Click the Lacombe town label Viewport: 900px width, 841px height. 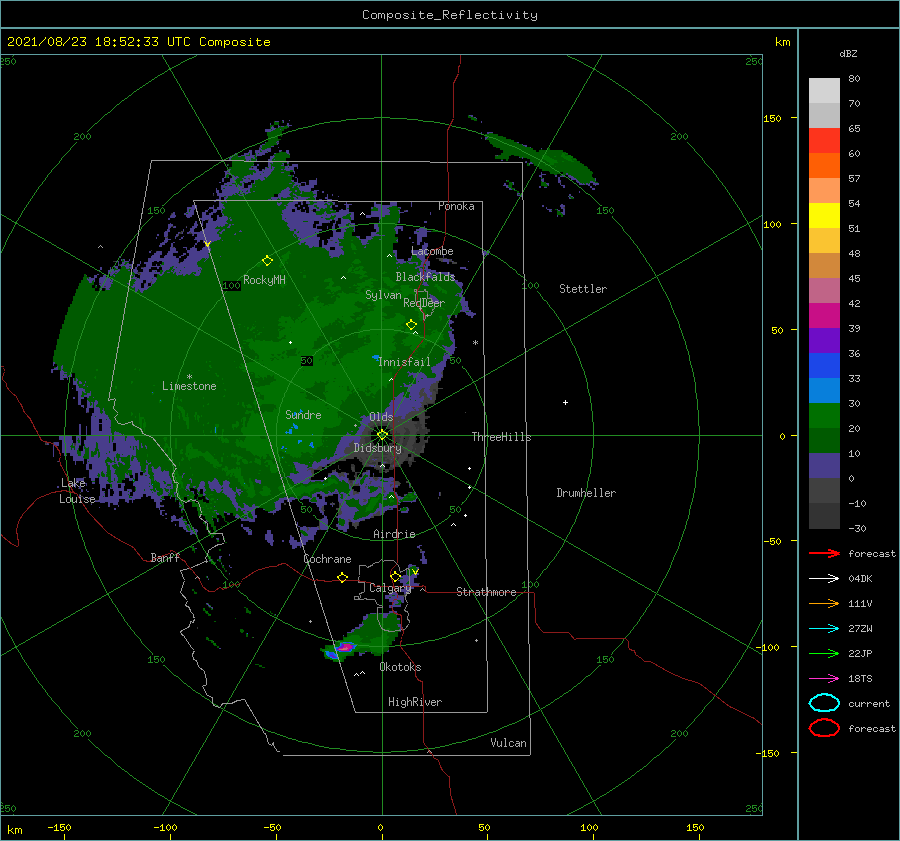click(x=432, y=251)
